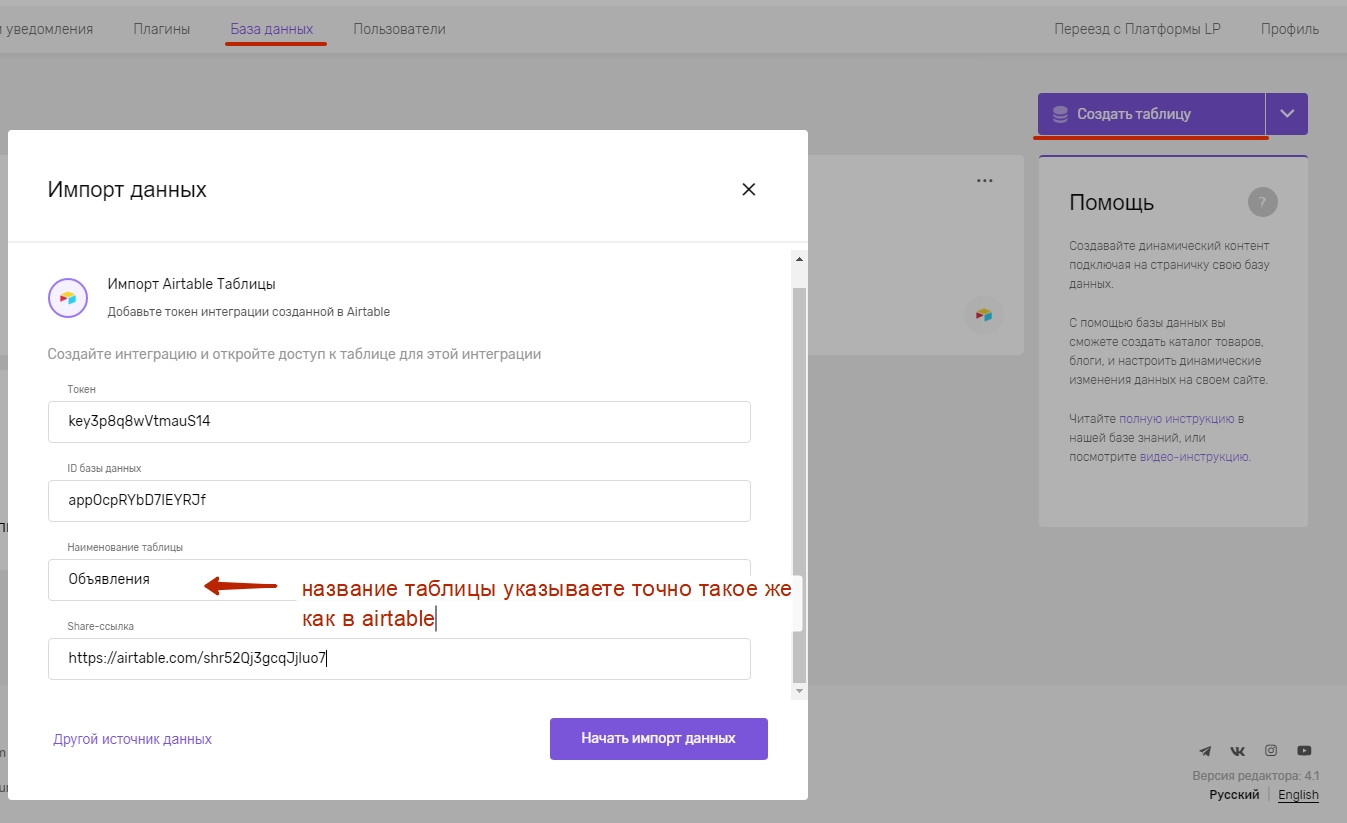Open the полную инструкцию link
Viewport: 1347px width, 823px height.
click(x=1177, y=419)
